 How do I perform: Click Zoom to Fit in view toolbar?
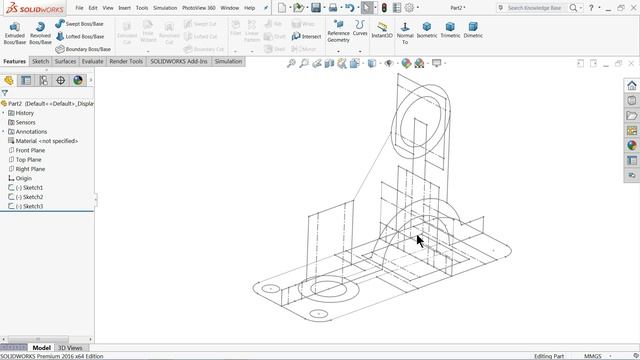tap(291, 63)
